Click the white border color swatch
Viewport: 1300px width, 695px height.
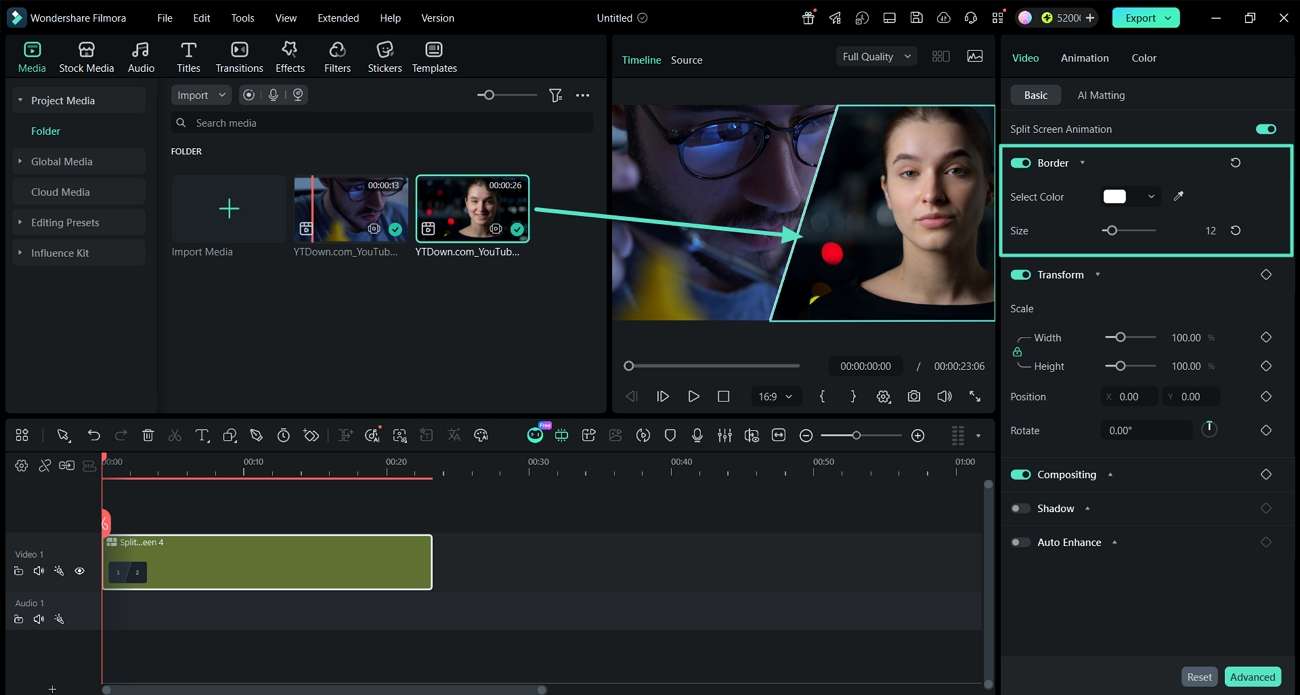pyautogui.click(x=1114, y=196)
